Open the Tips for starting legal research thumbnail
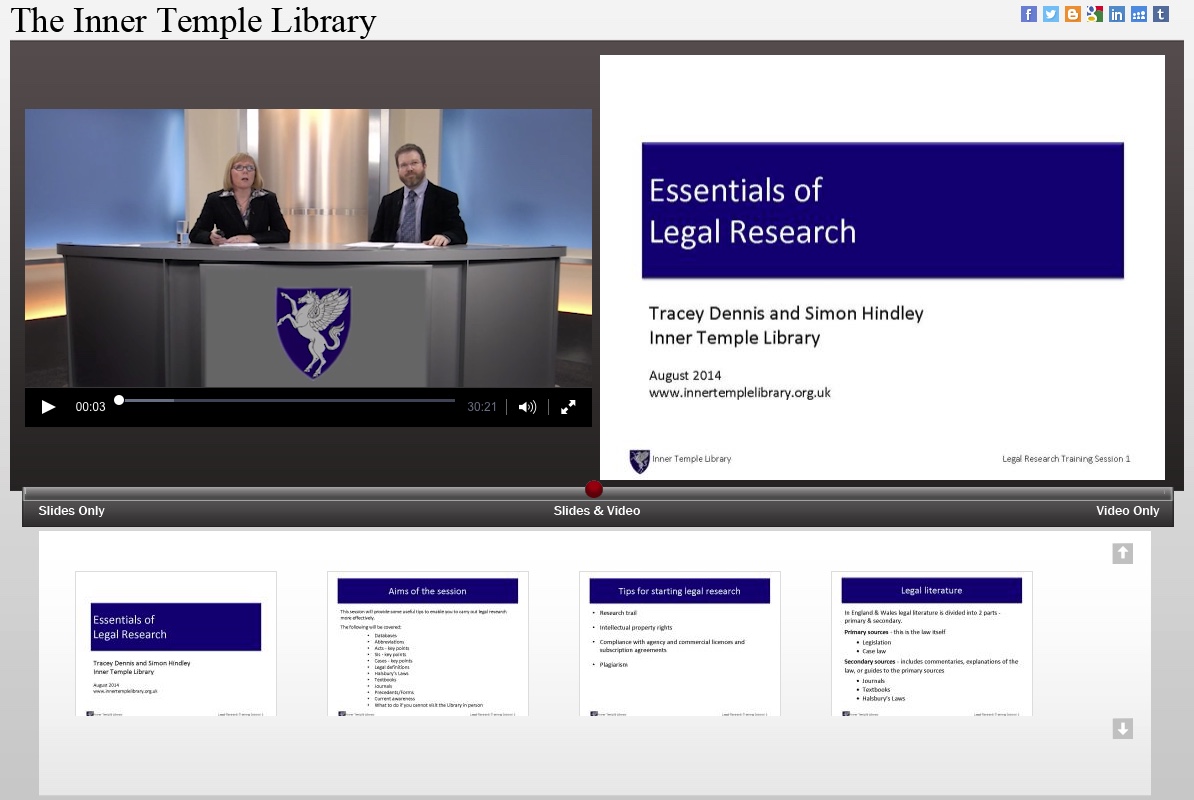The height and width of the screenshot is (800, 1194). click(680, 644)
